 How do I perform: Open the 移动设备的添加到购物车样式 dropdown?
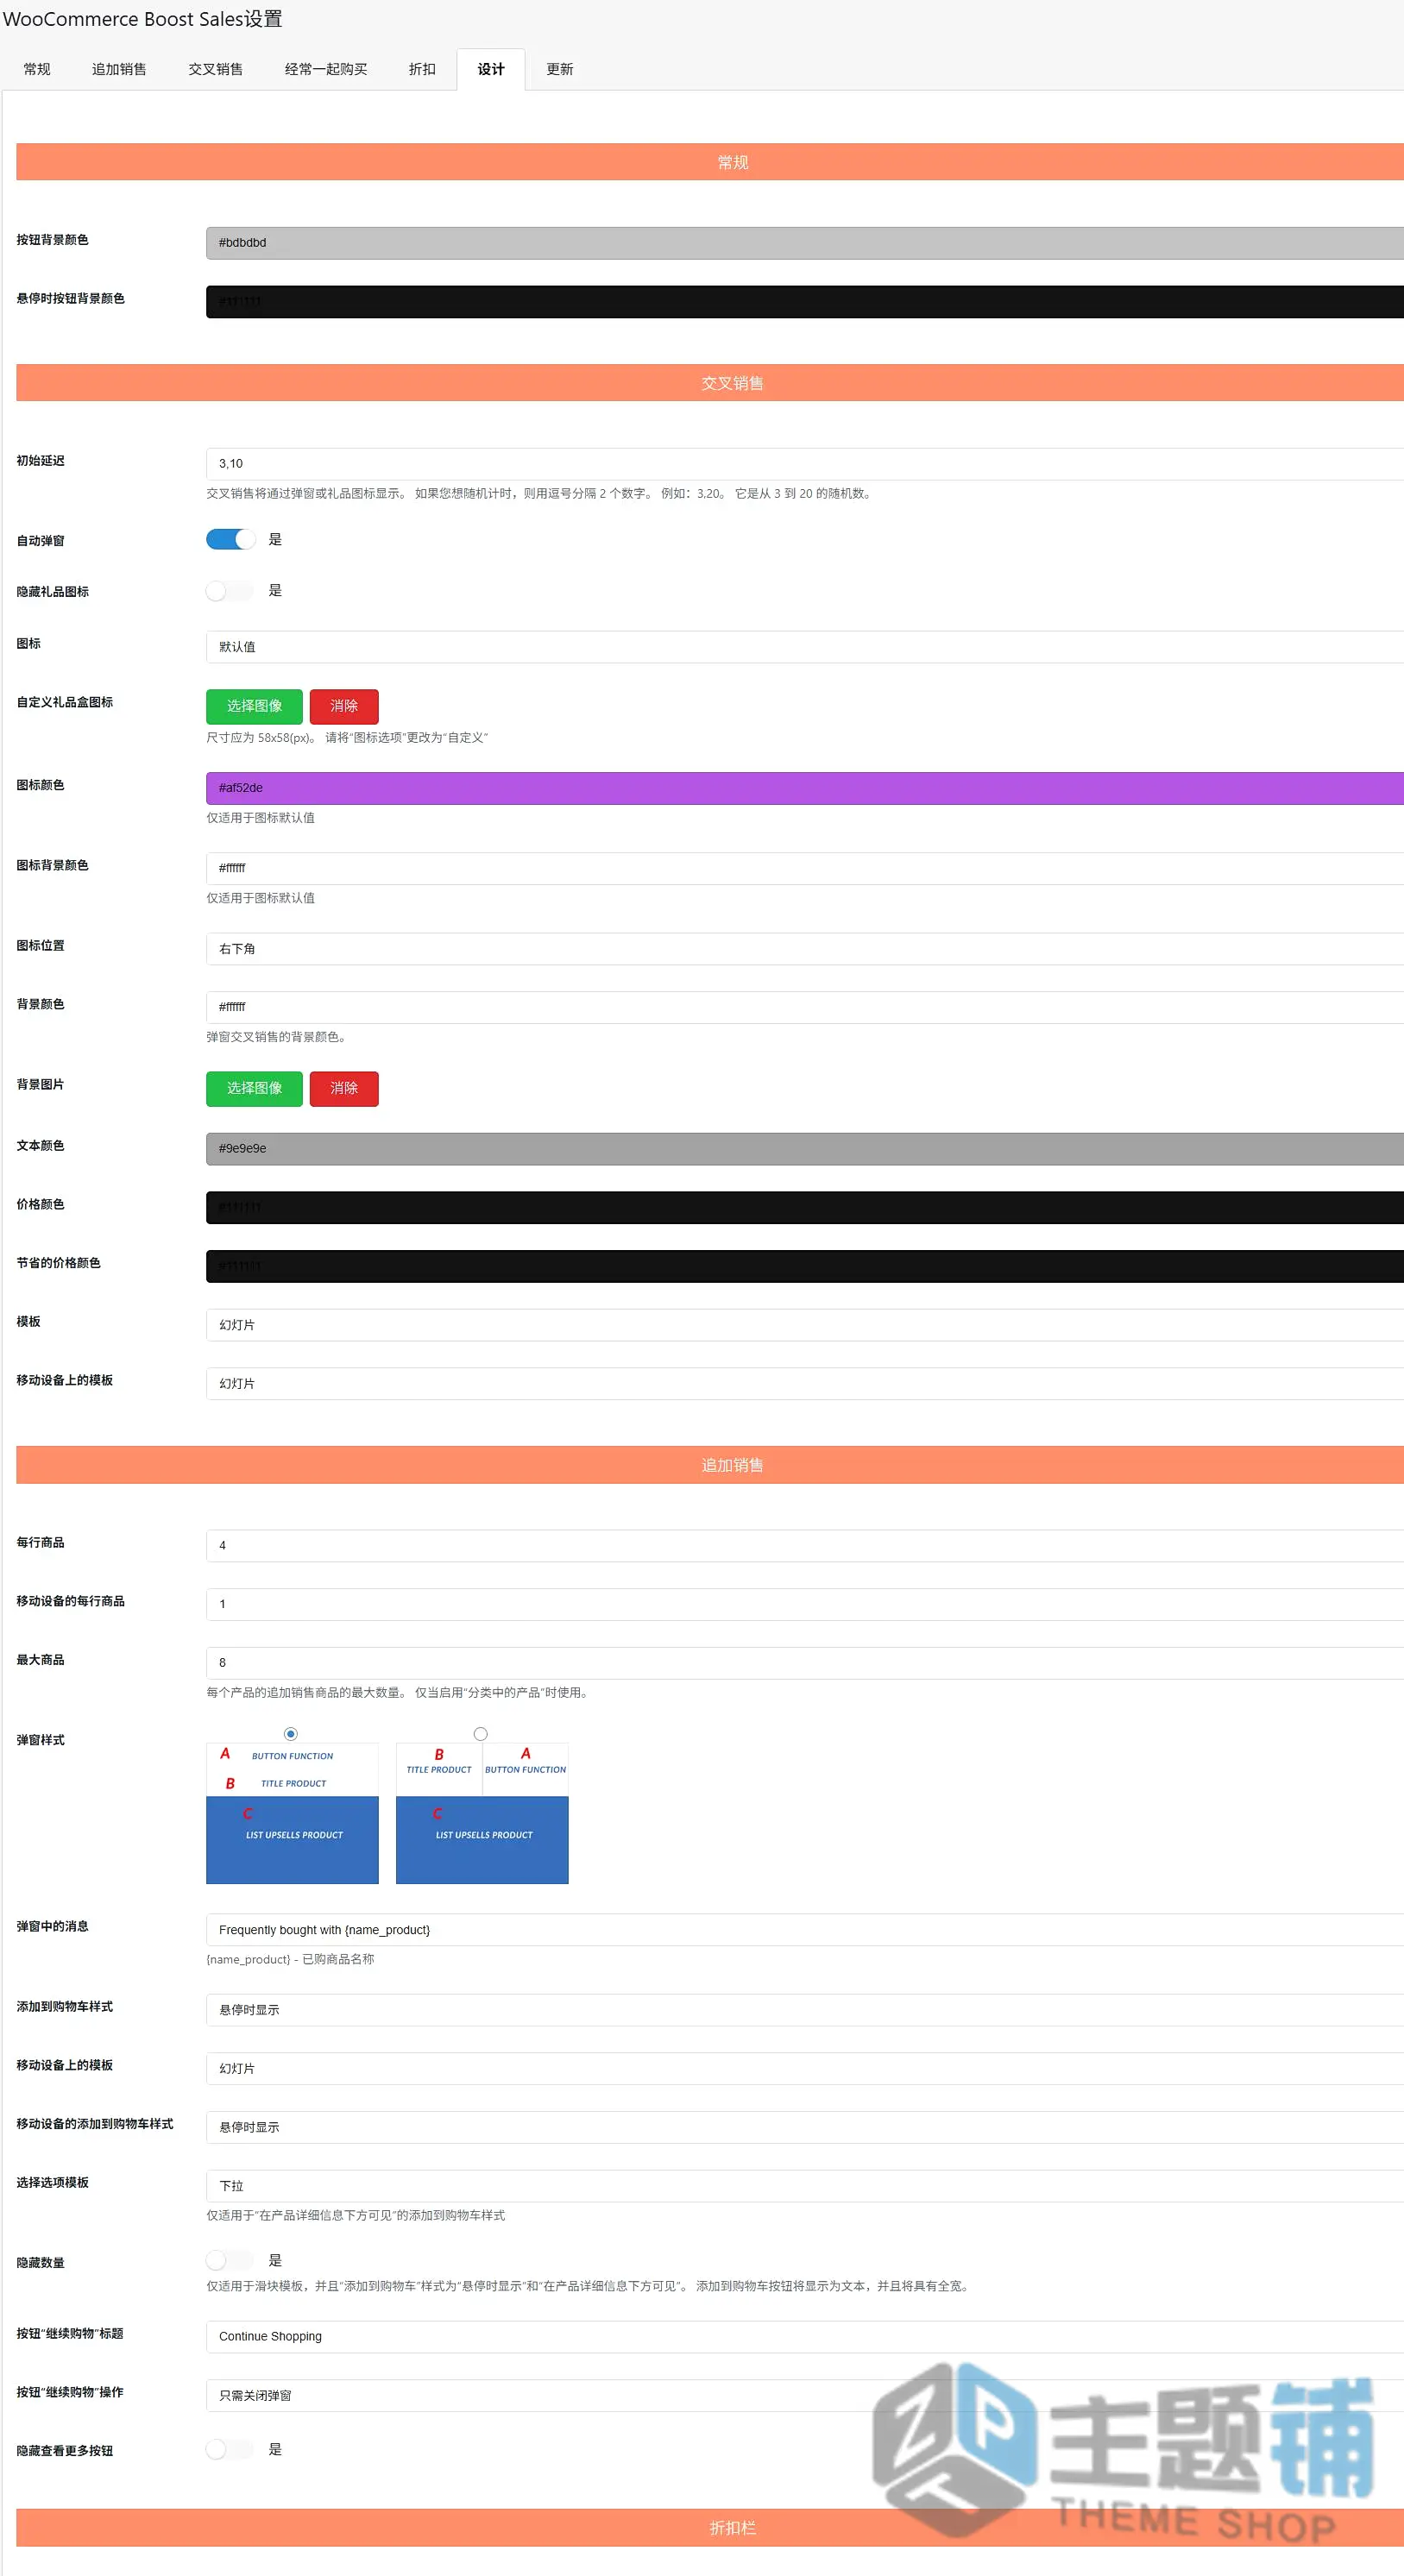805,2128
